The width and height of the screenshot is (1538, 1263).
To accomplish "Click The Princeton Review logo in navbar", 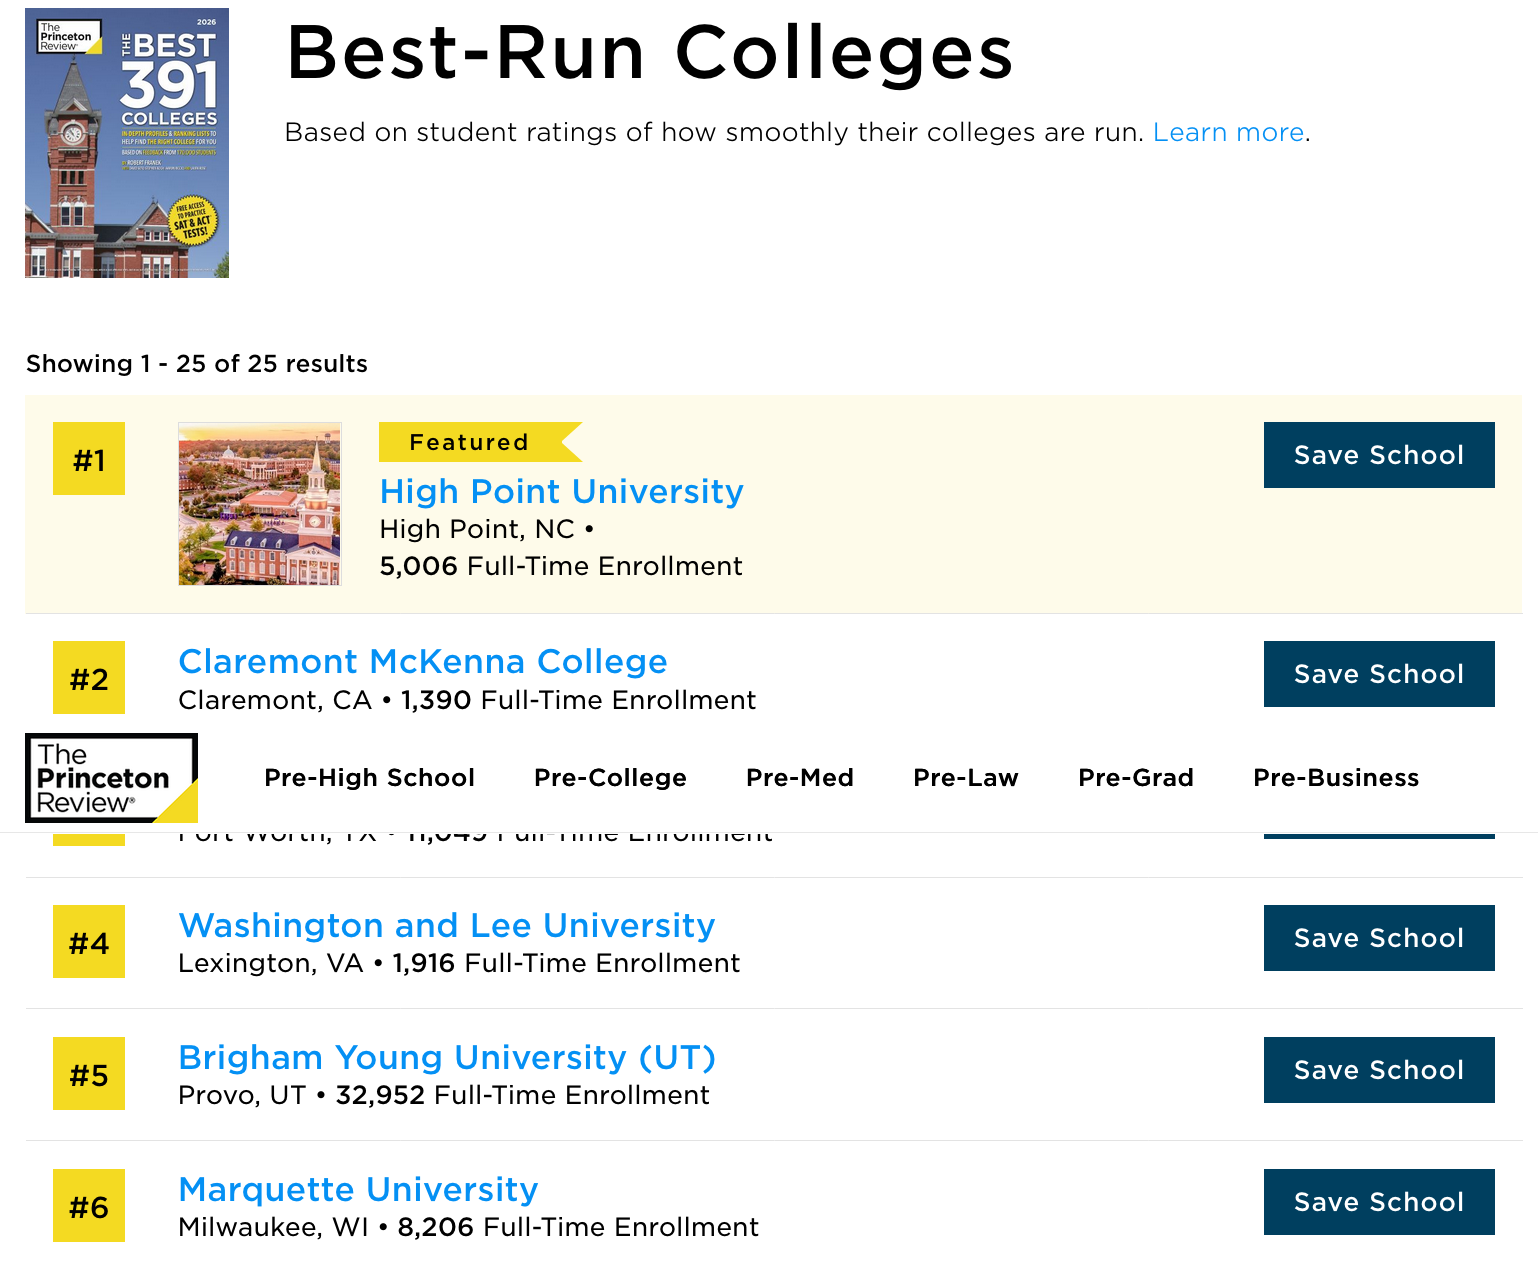I will [111, 778].
